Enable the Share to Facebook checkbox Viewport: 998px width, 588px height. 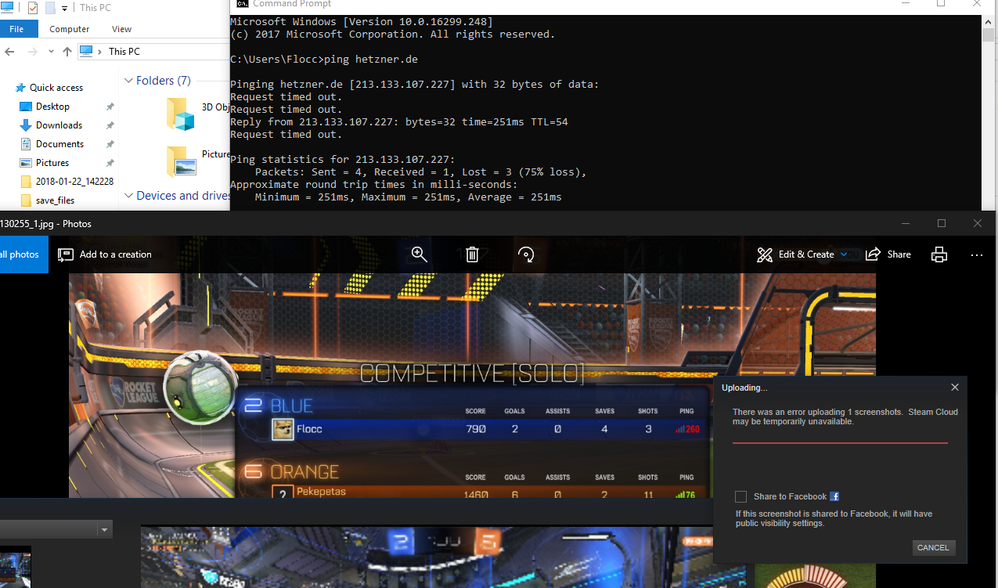coord(740,496)
